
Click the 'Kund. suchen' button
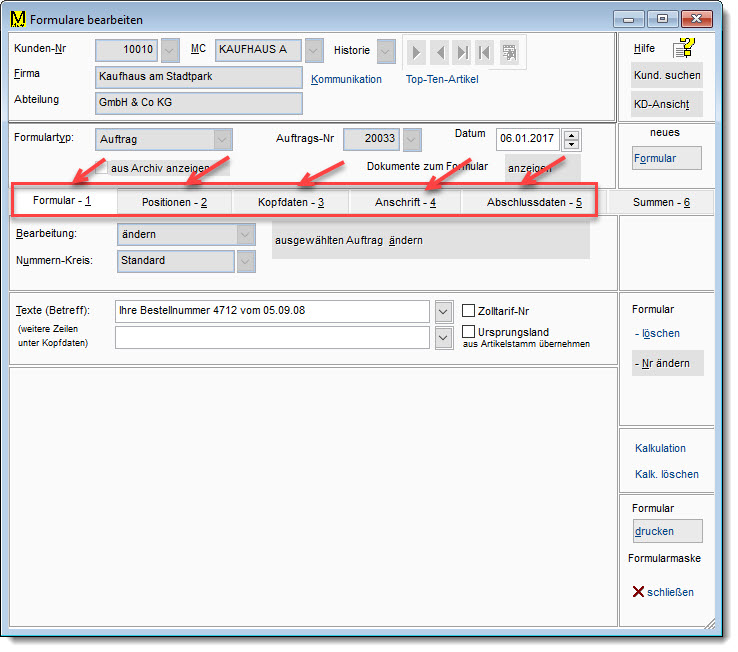click(667, 76)
